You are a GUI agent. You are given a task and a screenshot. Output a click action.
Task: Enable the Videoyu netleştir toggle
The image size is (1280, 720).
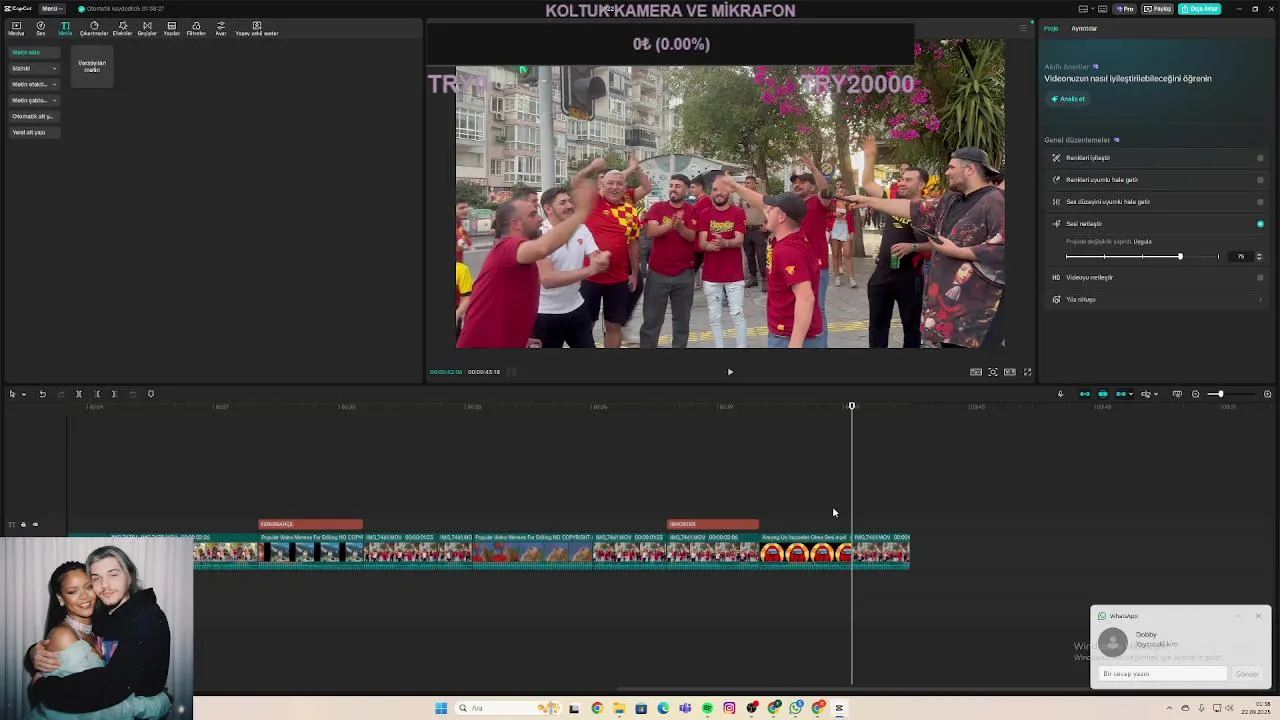(x=1260, y=277)
